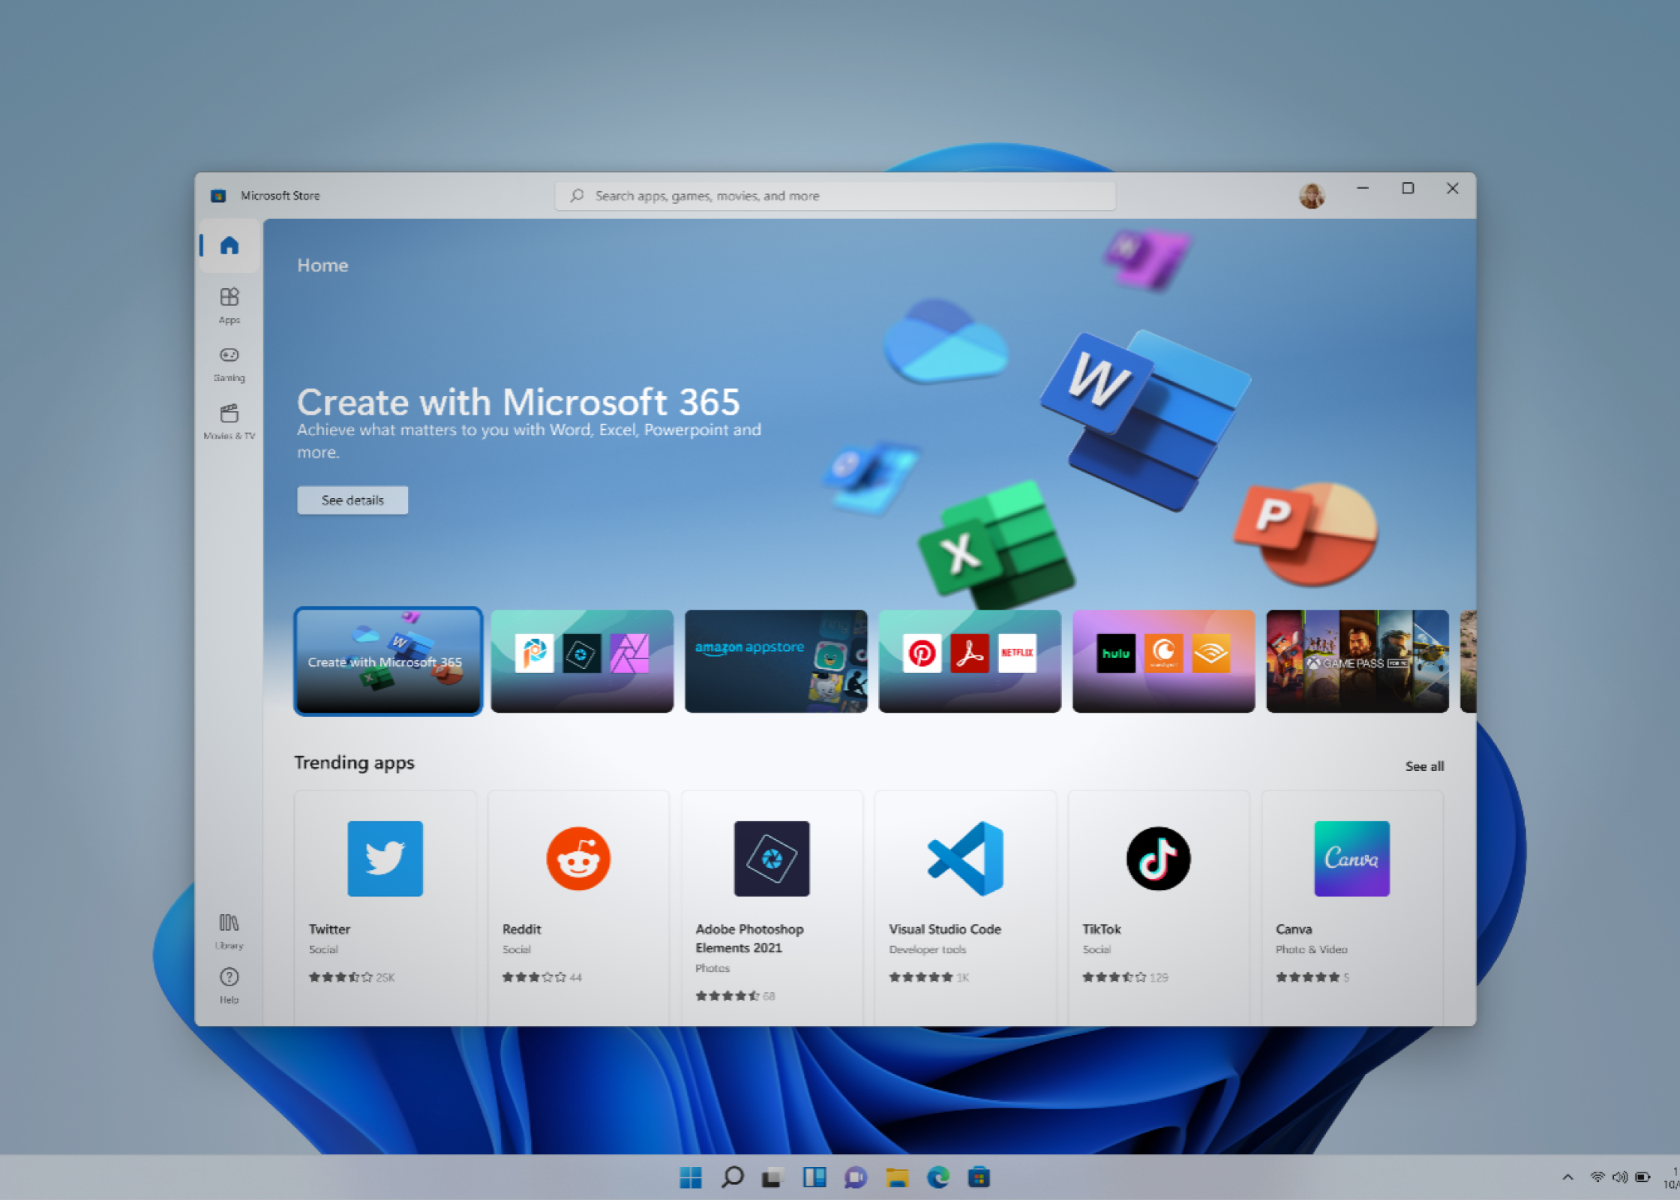Open Chat from the taskbar

(855, 1177)
